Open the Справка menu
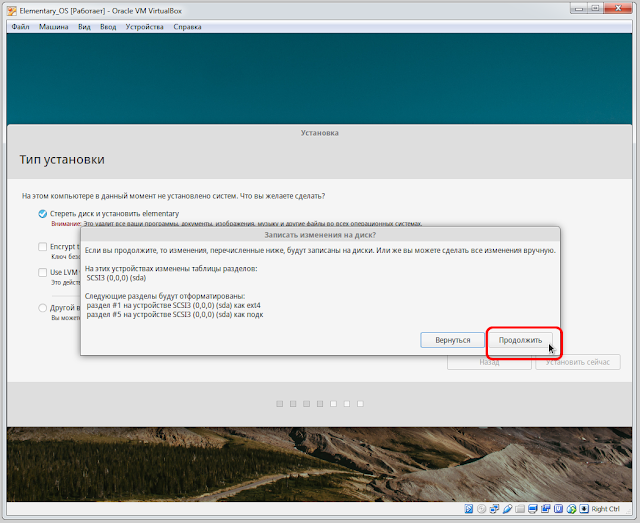The height and width of the screenshot is (523, 640). [x=187, y=27]
